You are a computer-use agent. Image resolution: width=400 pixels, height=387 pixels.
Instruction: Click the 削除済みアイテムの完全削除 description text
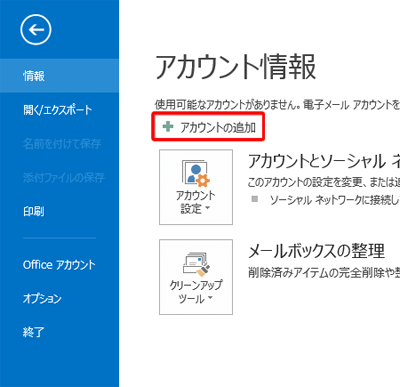click(324, 273)
